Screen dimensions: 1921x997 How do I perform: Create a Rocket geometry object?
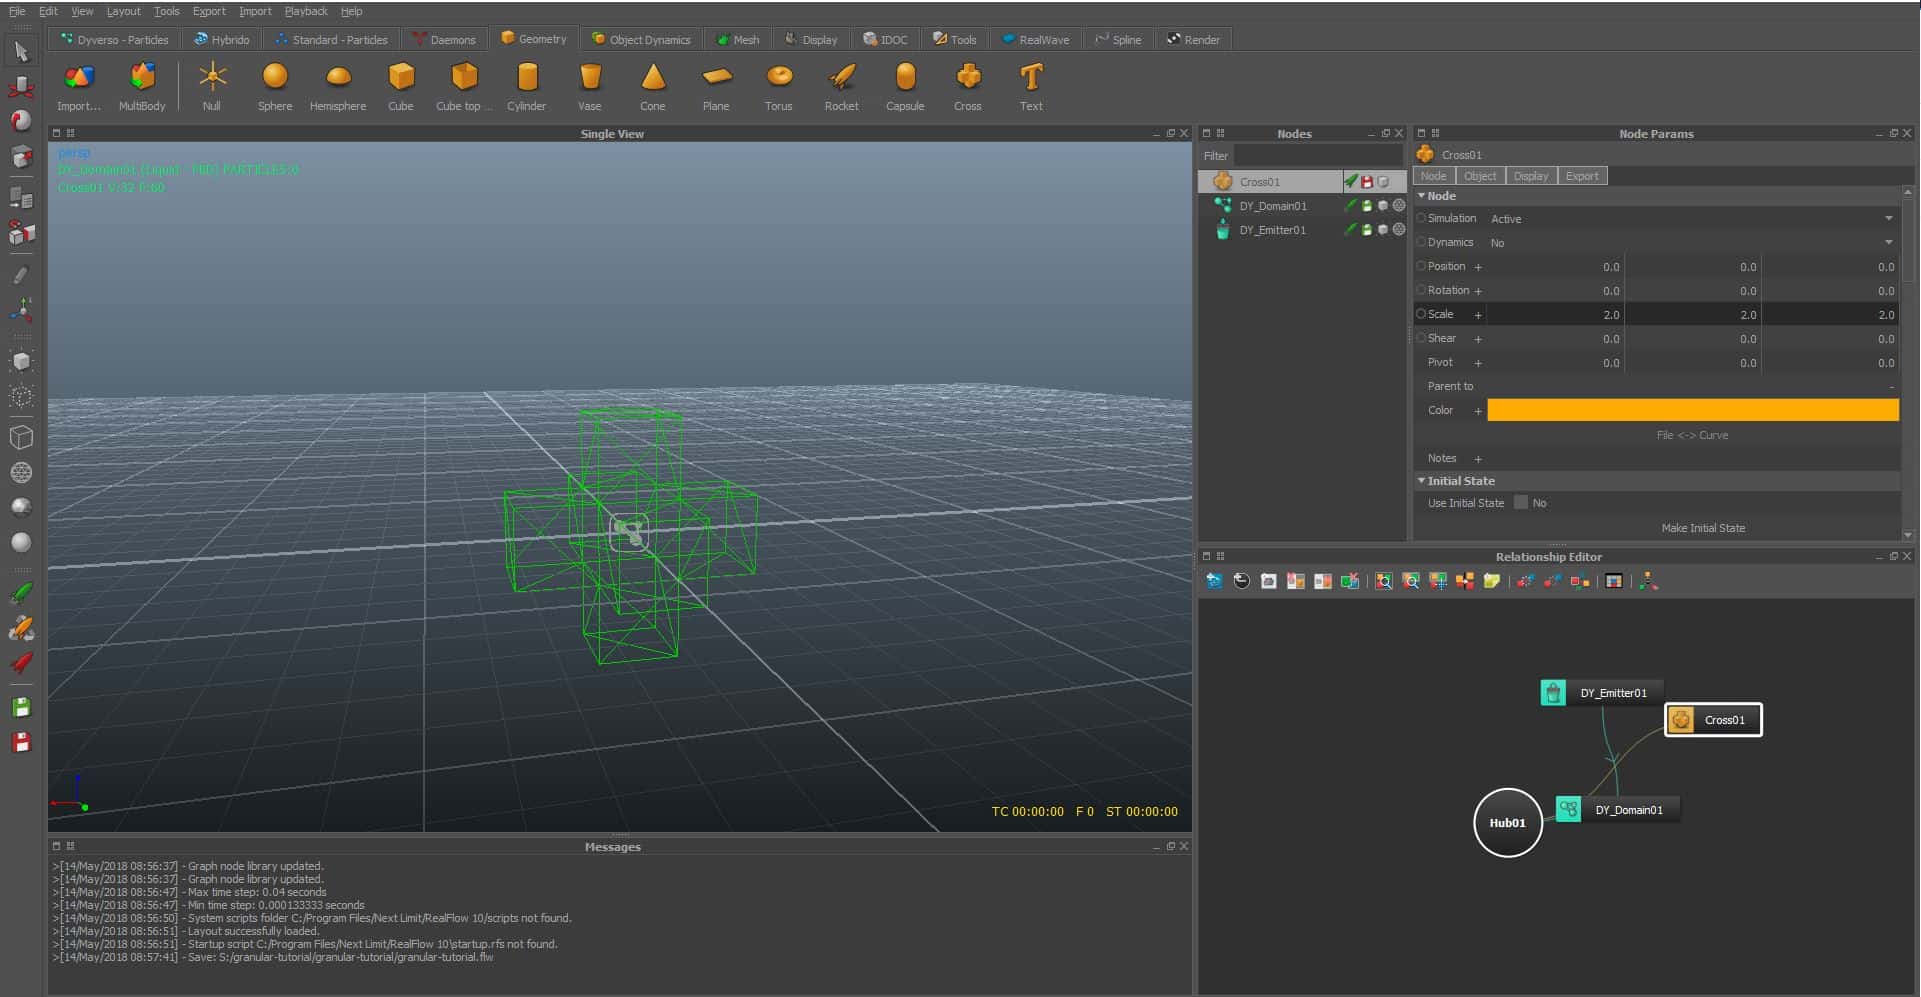click(x=841, y=86)
